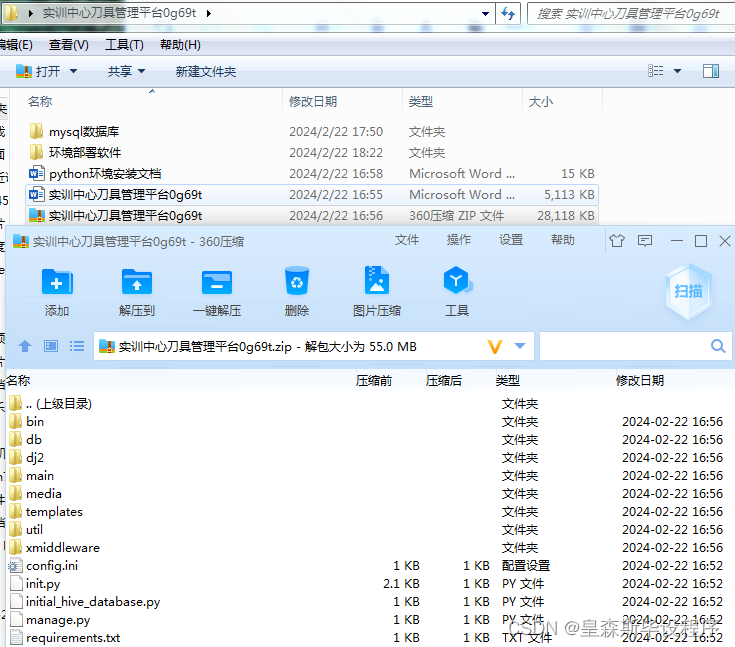Toggle the Explorer preview pane icon
This screenshot has width=735, height=647.
(x=711, y=71)
